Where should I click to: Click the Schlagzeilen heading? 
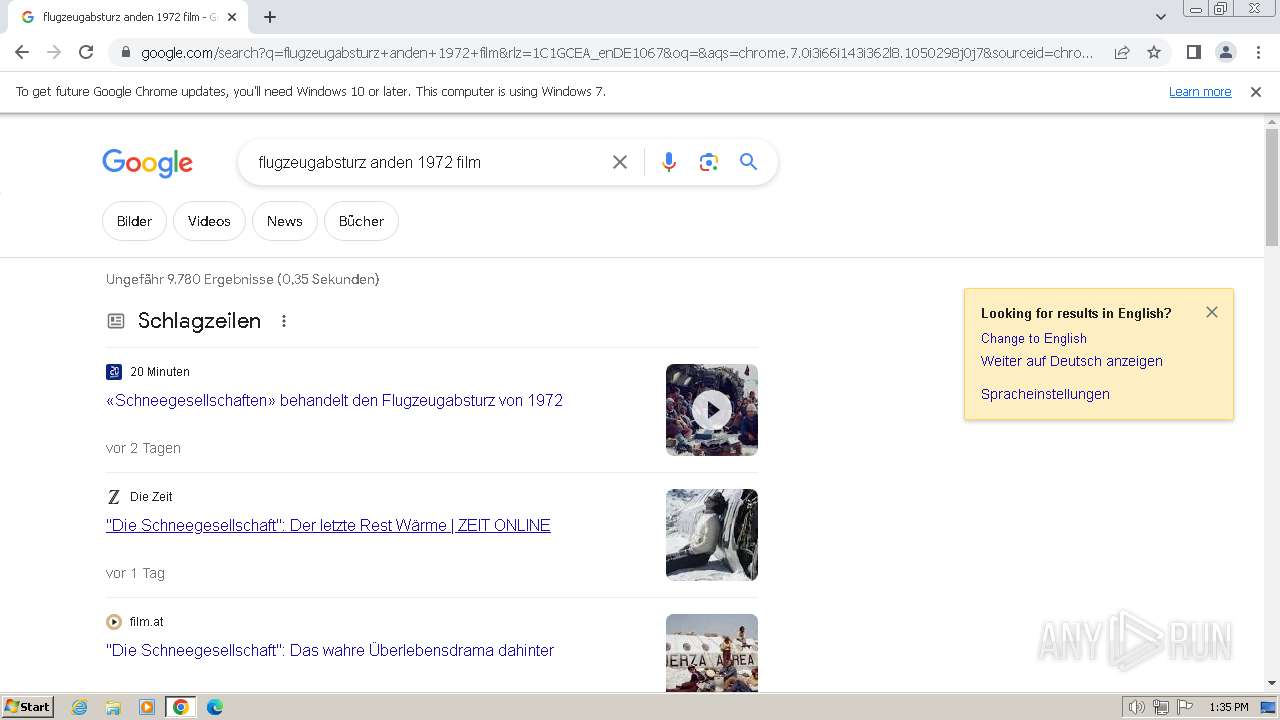(x=199, y=321)
